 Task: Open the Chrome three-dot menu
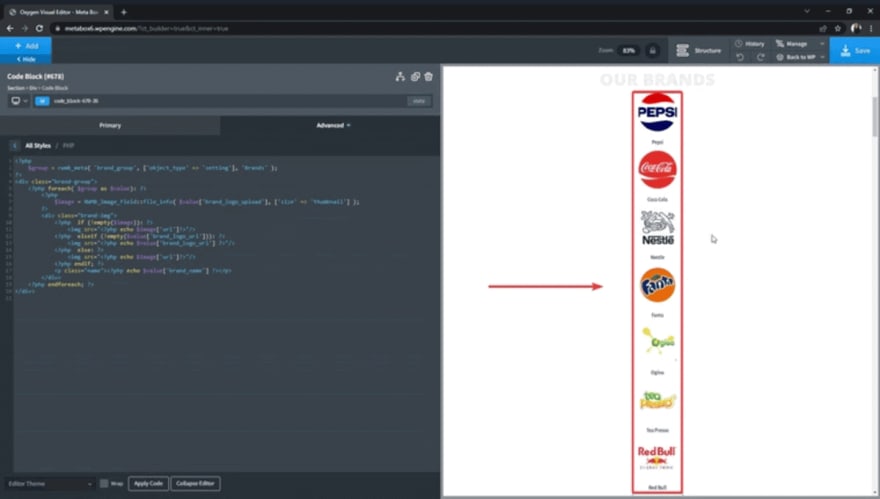click(x=872, y=28)
